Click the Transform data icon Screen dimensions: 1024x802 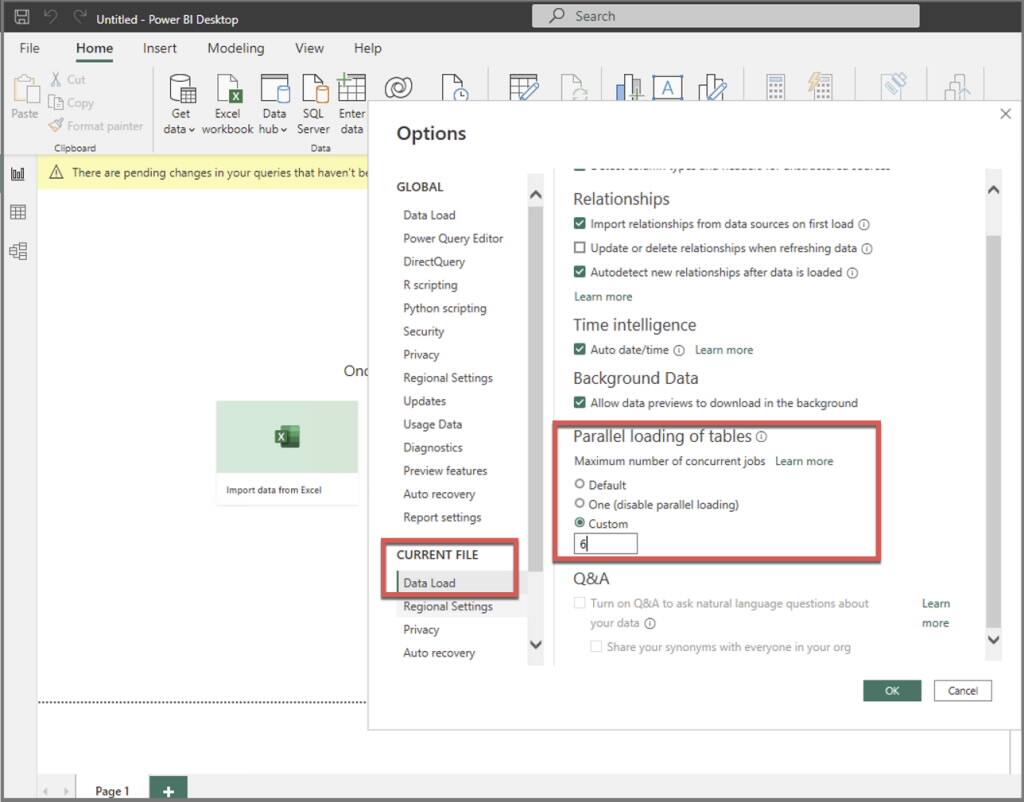(x=525, y=88)
